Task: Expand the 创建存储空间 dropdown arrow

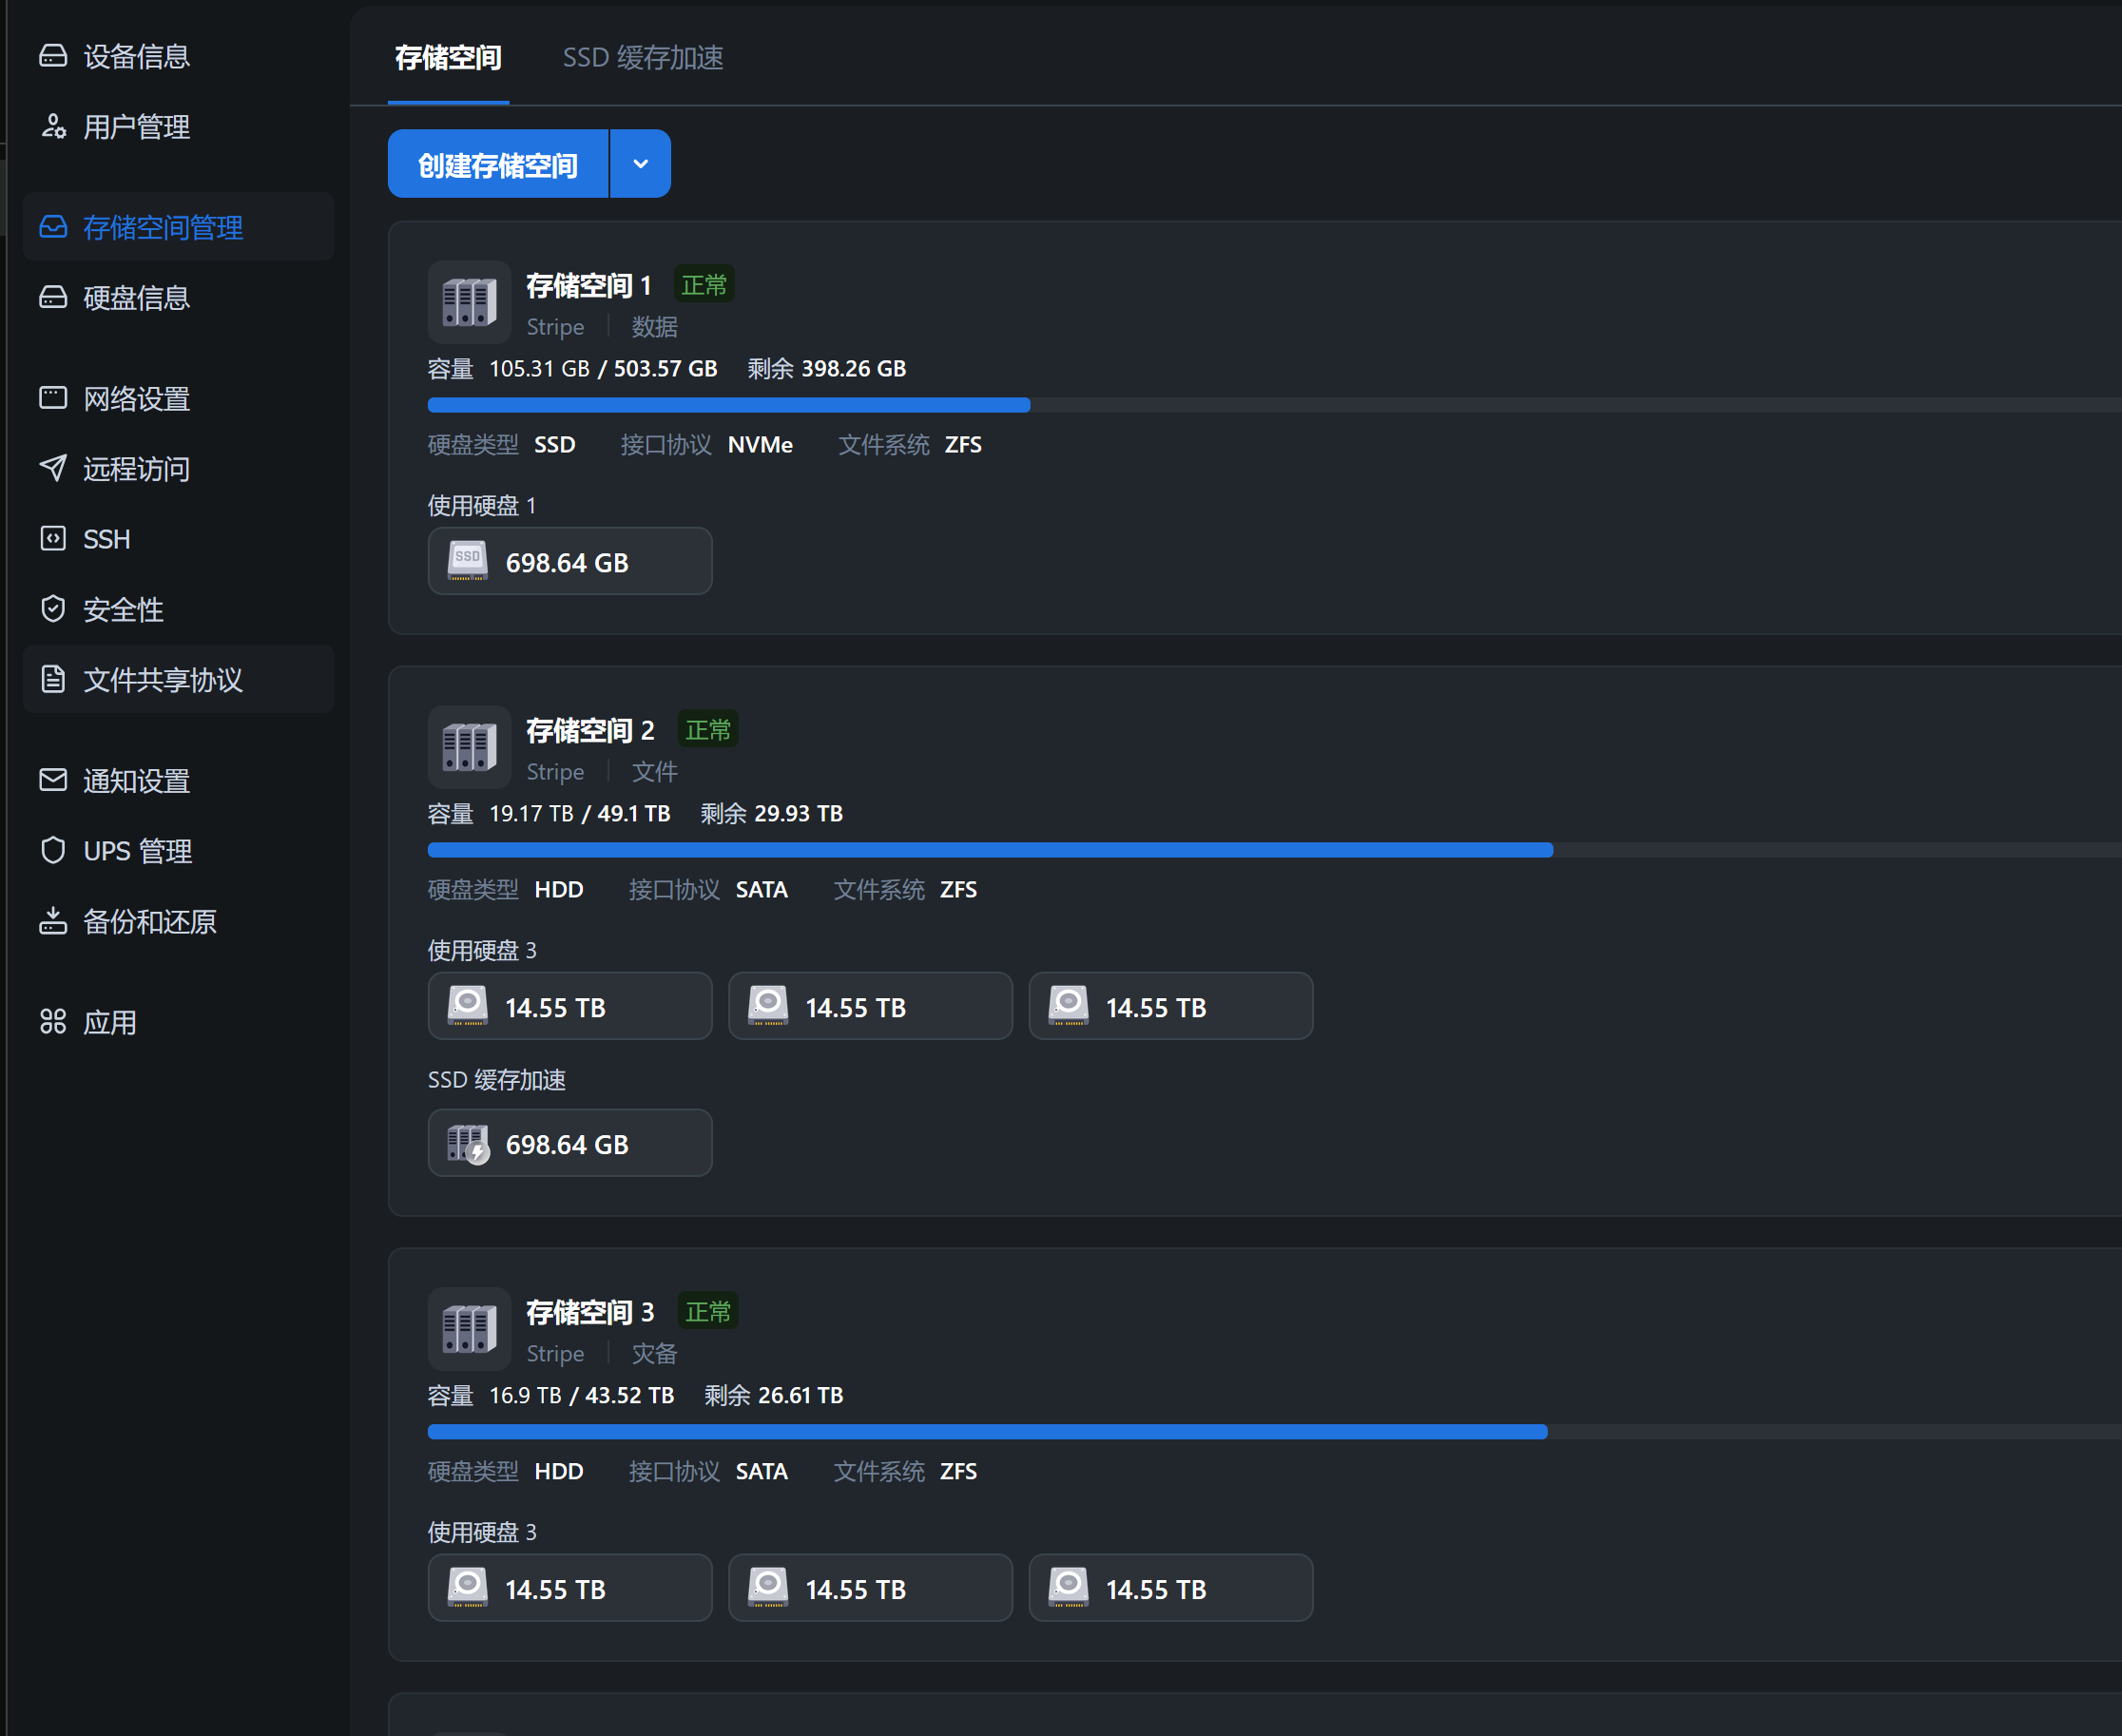Action: point(640,164)
